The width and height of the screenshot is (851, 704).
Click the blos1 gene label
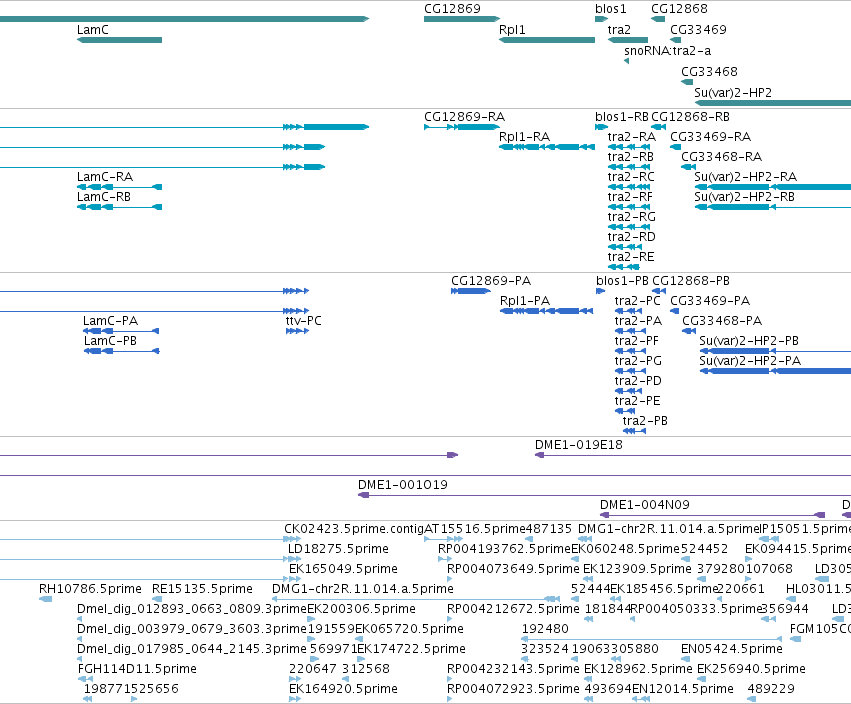click(x=611, y=9)
